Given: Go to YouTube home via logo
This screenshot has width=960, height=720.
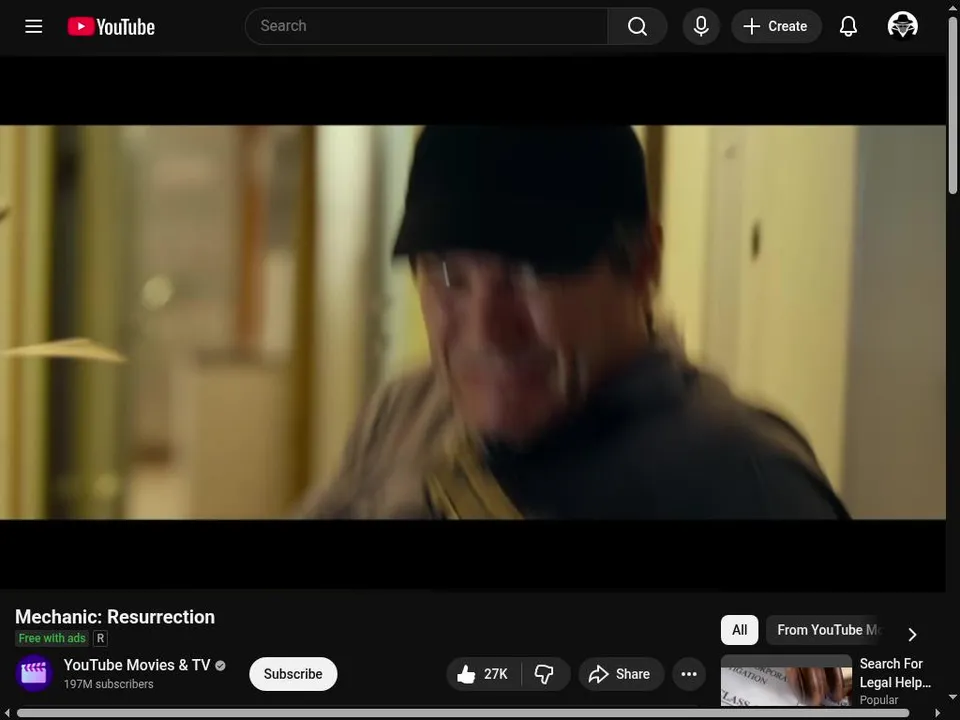Looking at the screenshot, I should pos(111,26).
